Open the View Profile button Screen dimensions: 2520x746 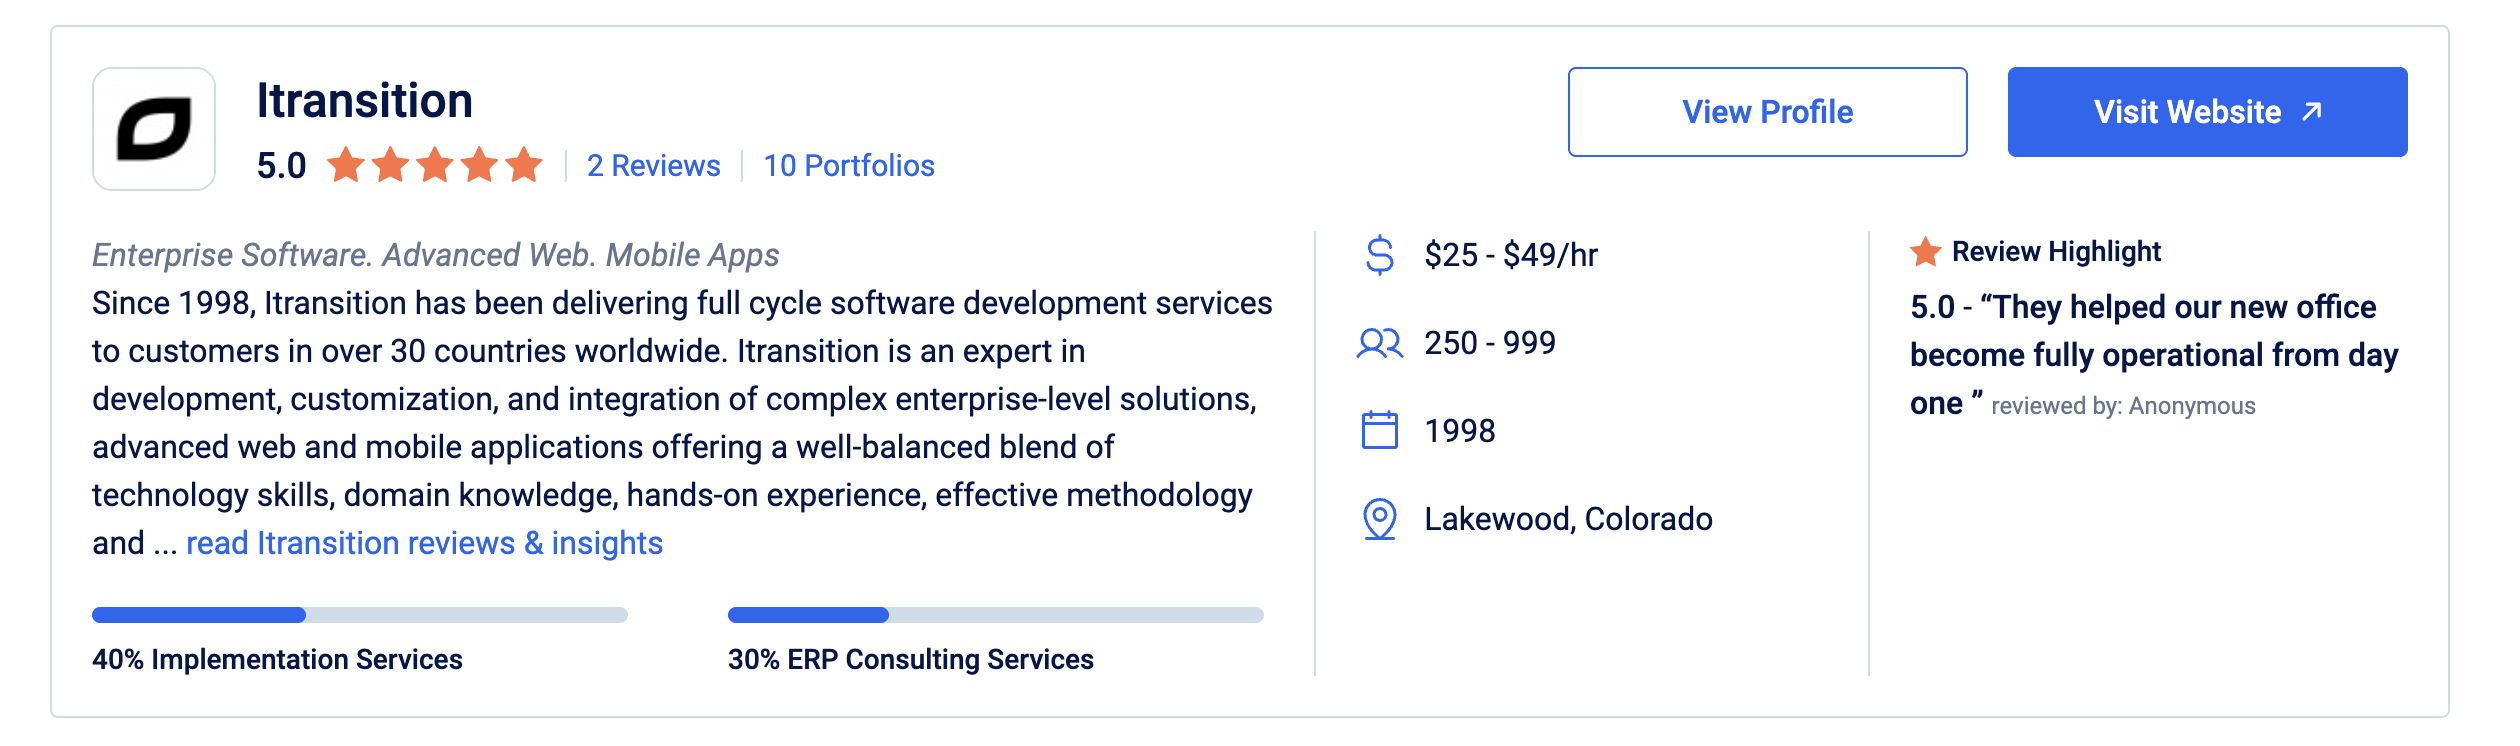[1767, 112]
